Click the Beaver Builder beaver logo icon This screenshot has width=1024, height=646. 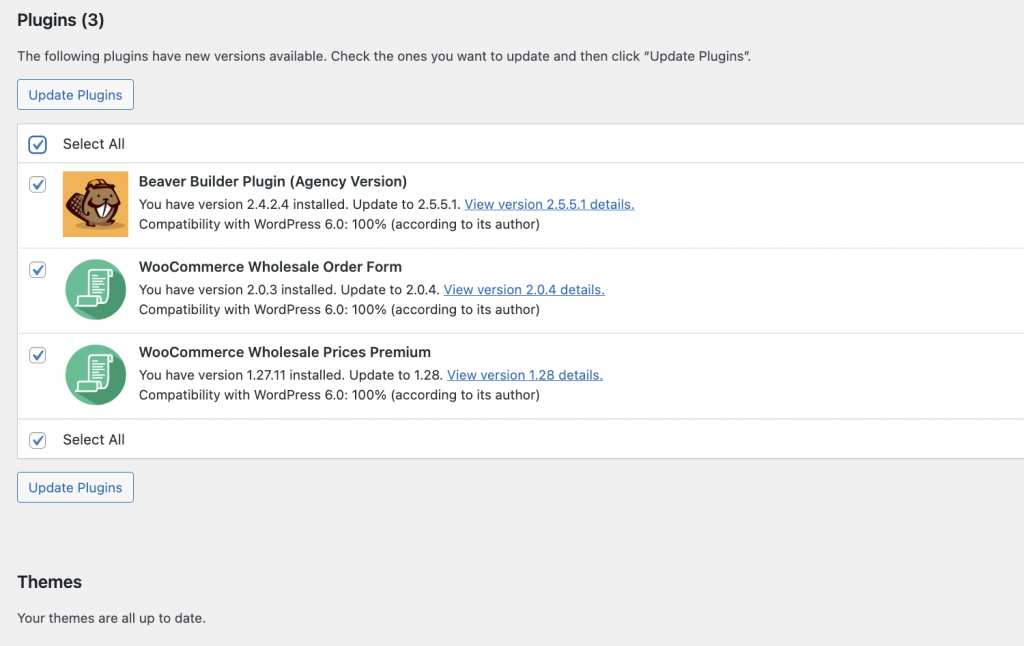coord(95,204)
